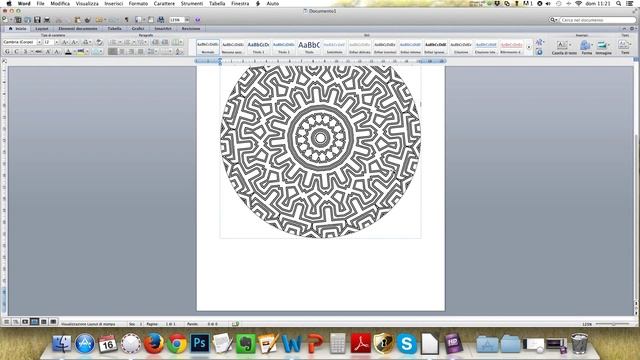Toggle underline (S) formatting
Image resolution: width=640 pixels, height=360 pixels.
tap(25, 52)
